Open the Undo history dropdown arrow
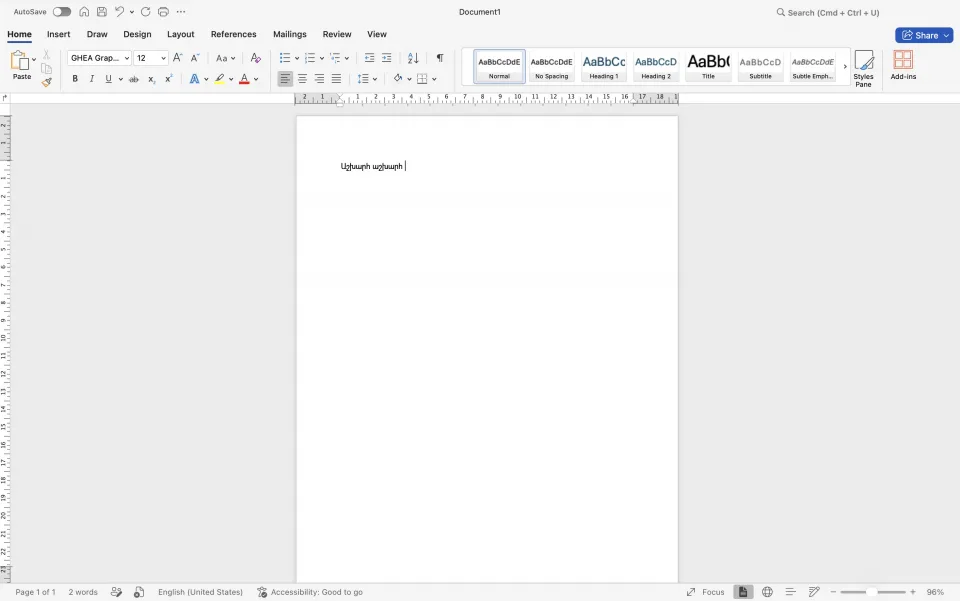 click(132, 12)
